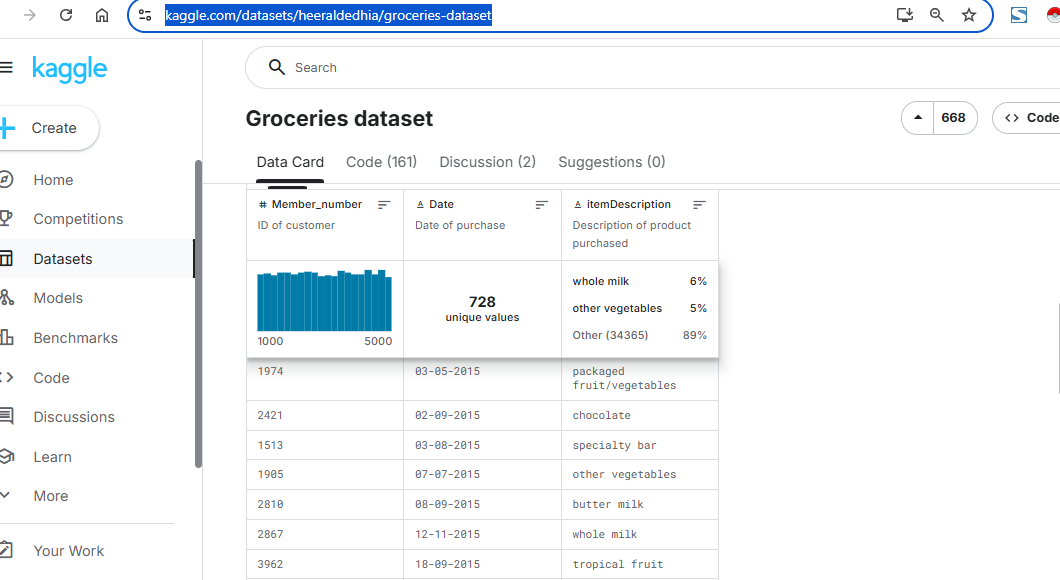Open Datasets in the sidebar
1060x580 pixels.
(62, 259)
